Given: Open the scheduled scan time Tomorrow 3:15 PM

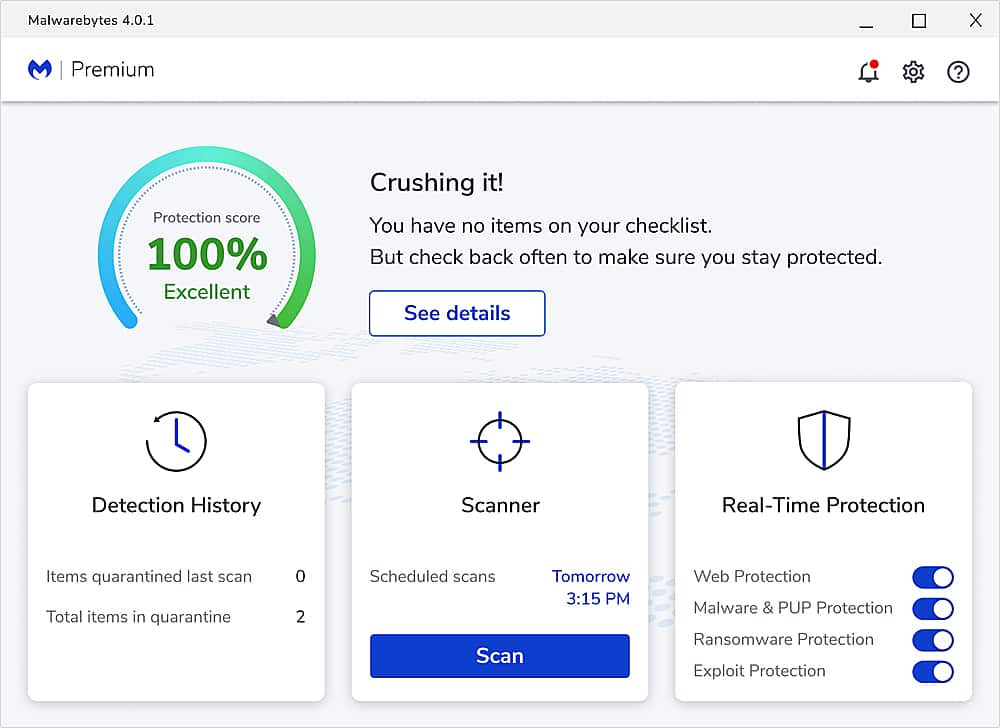Looking at the screenshot, I should 591,588.
